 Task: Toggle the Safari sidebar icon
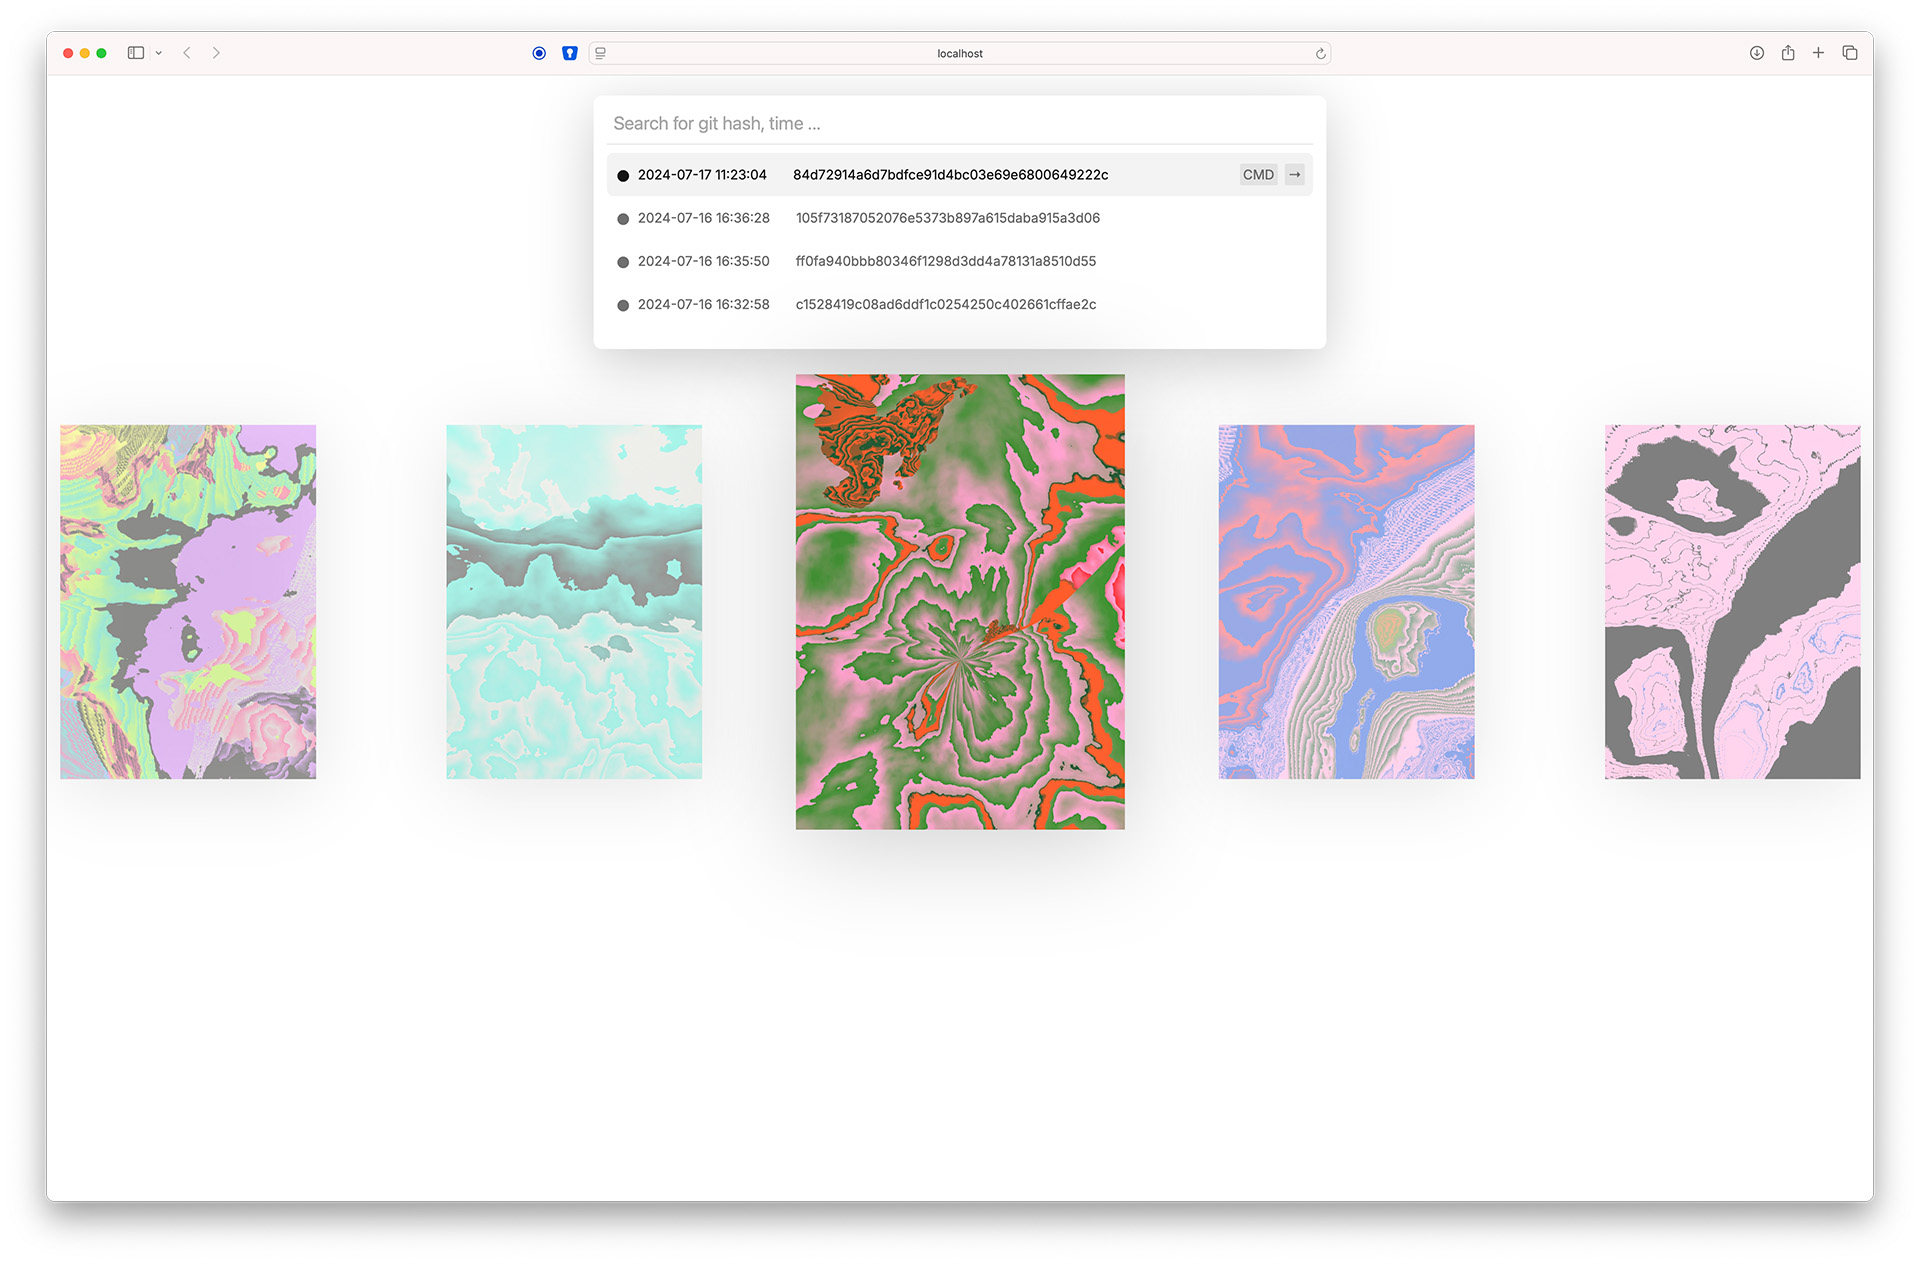tap(136, 53)
